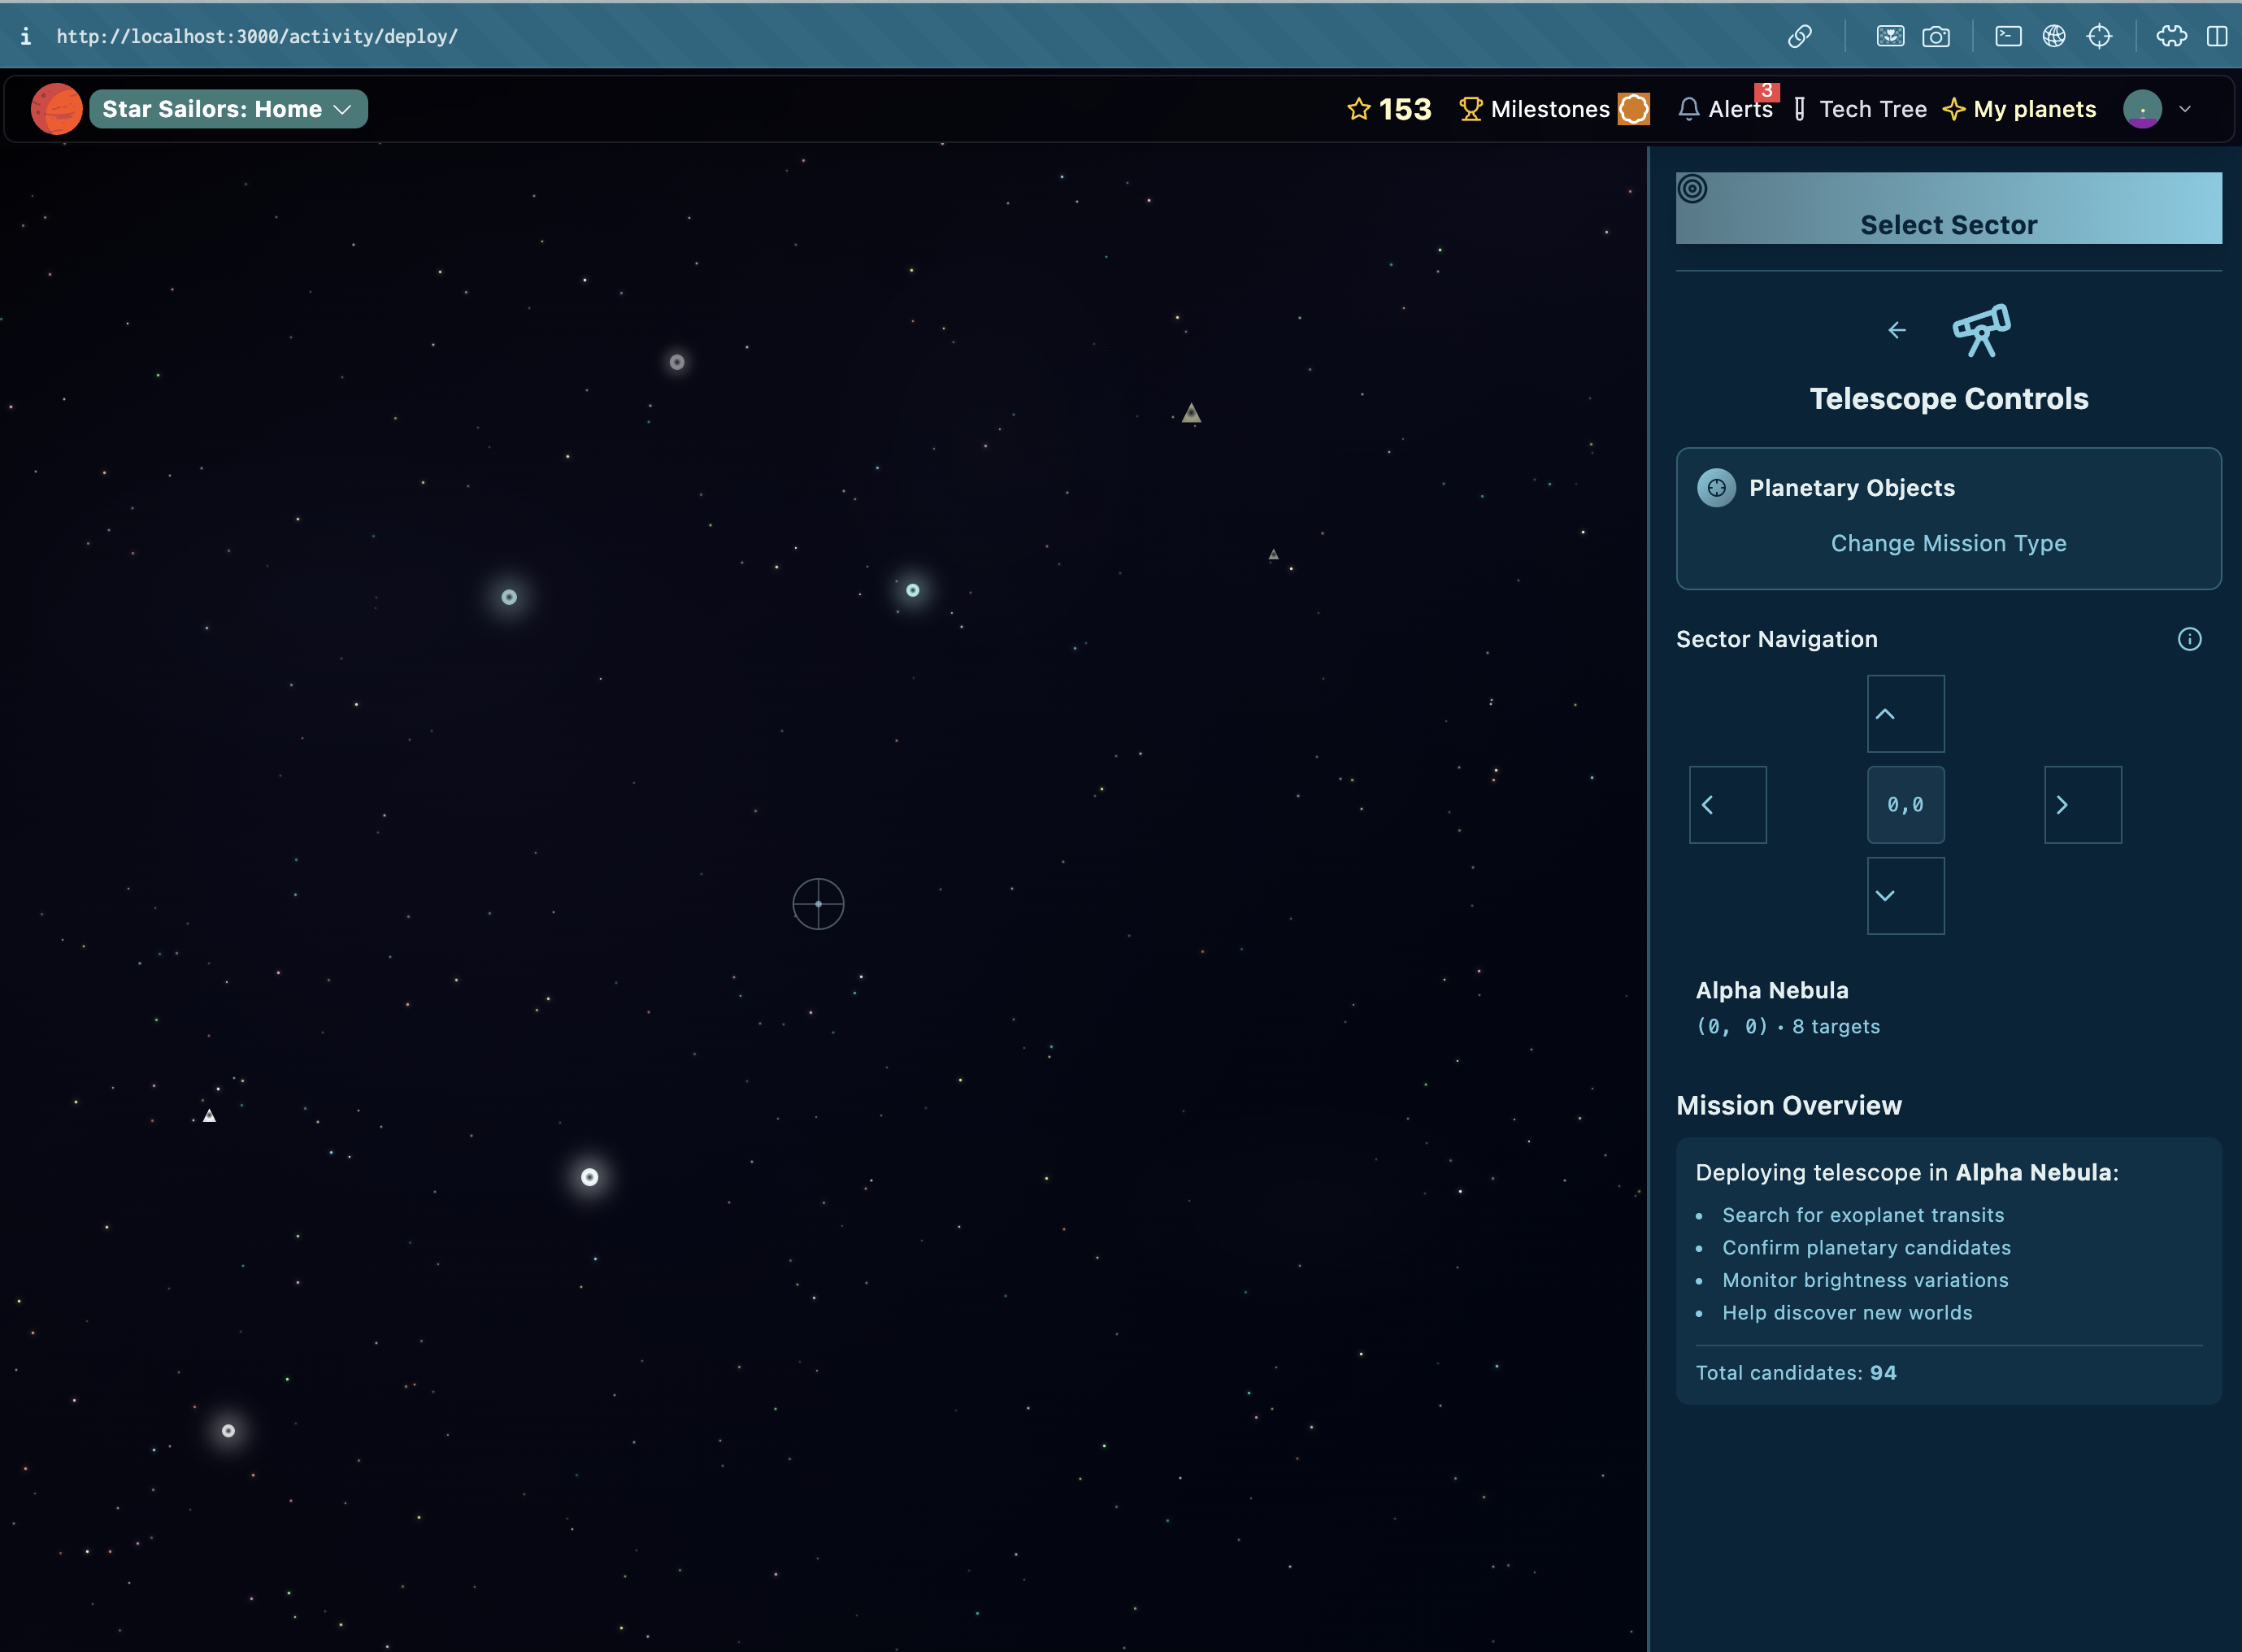Click the Select Sector button
This screenshot has width=2242, height=1652.
1948,224
